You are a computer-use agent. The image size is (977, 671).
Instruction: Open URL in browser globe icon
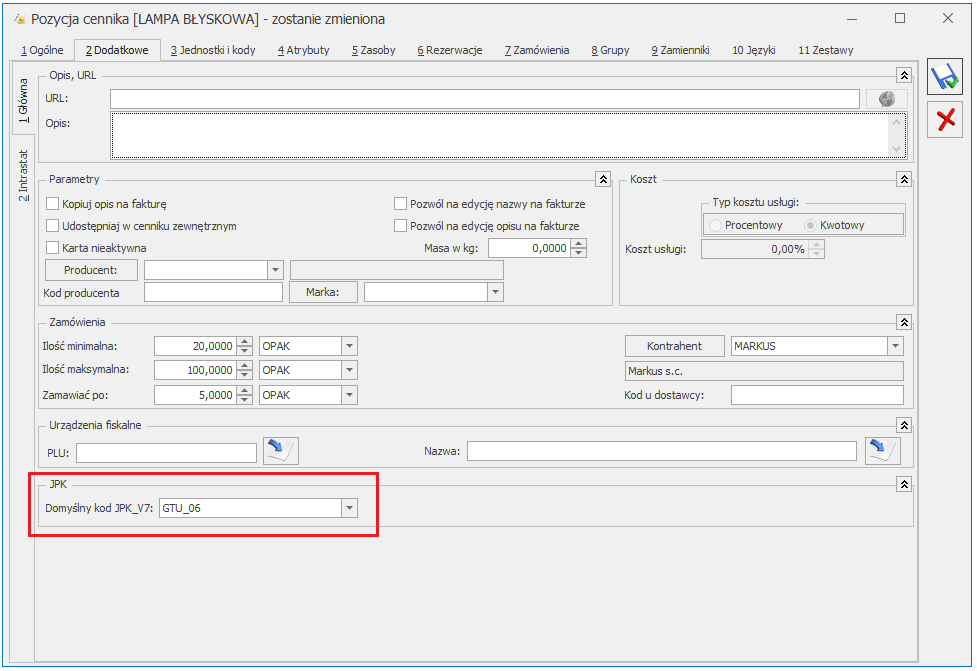pyautogui.click(x=887, y=98)
